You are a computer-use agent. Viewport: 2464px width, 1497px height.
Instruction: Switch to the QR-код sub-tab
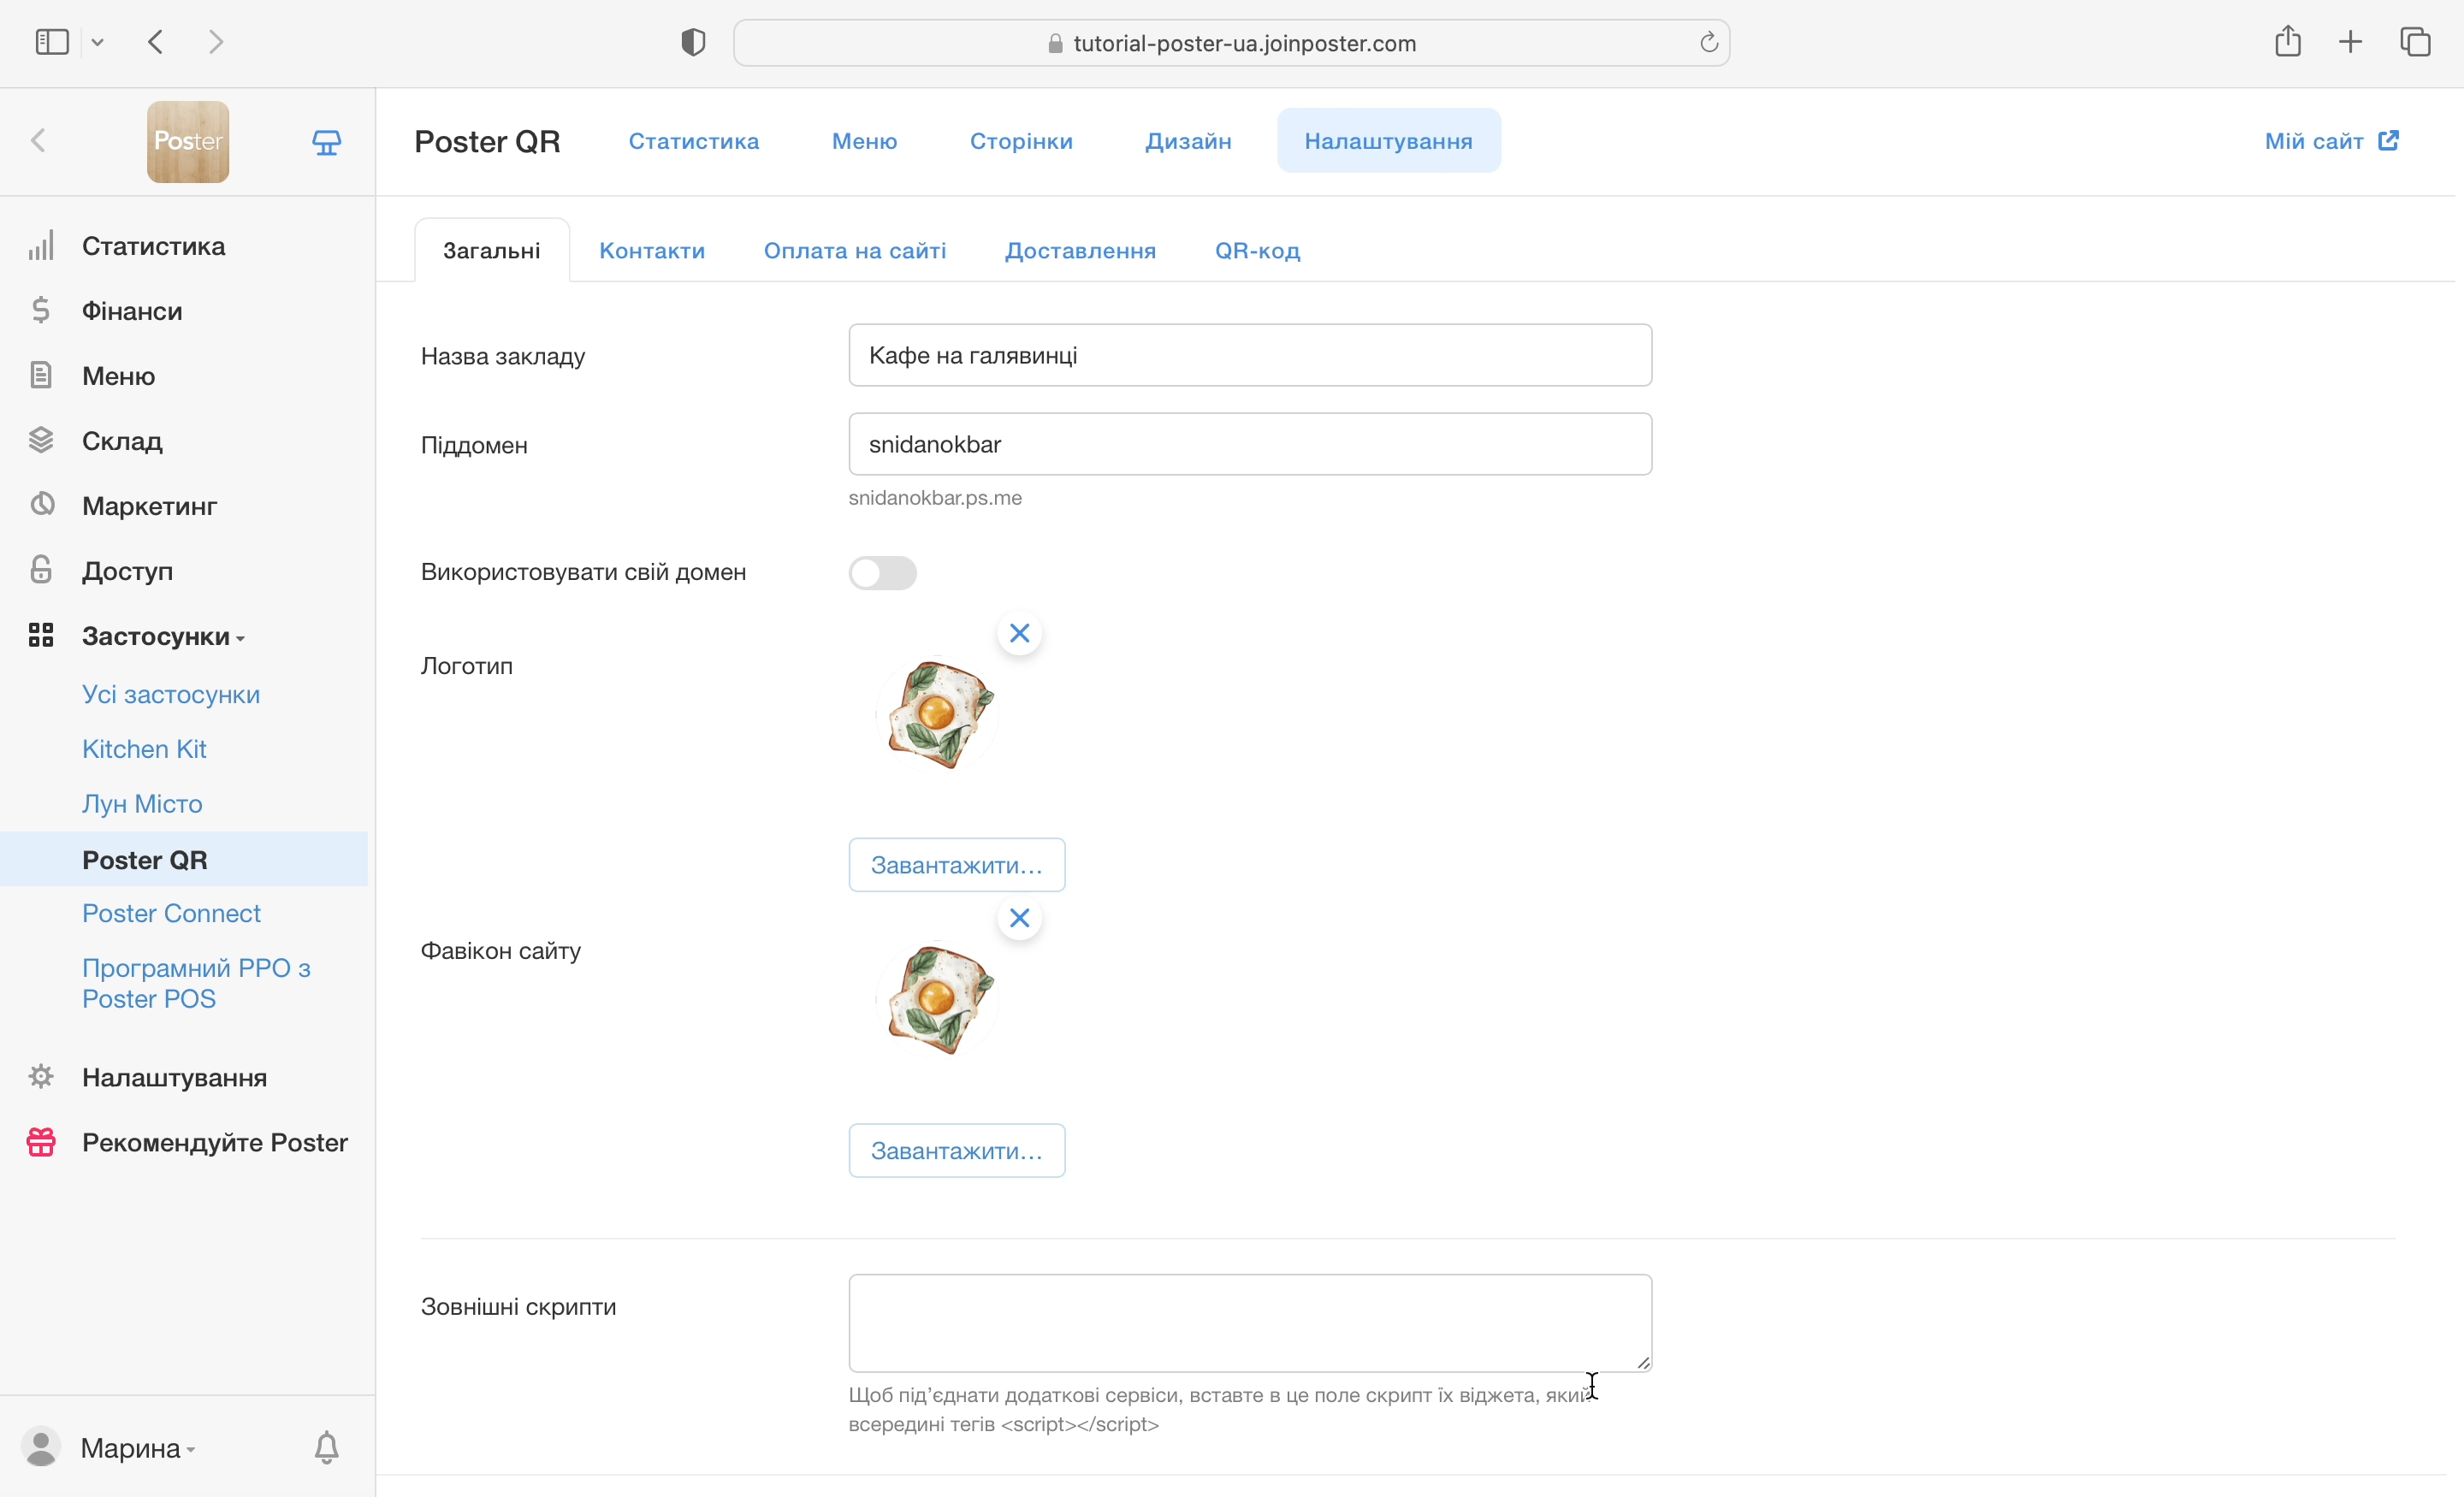1257,250
